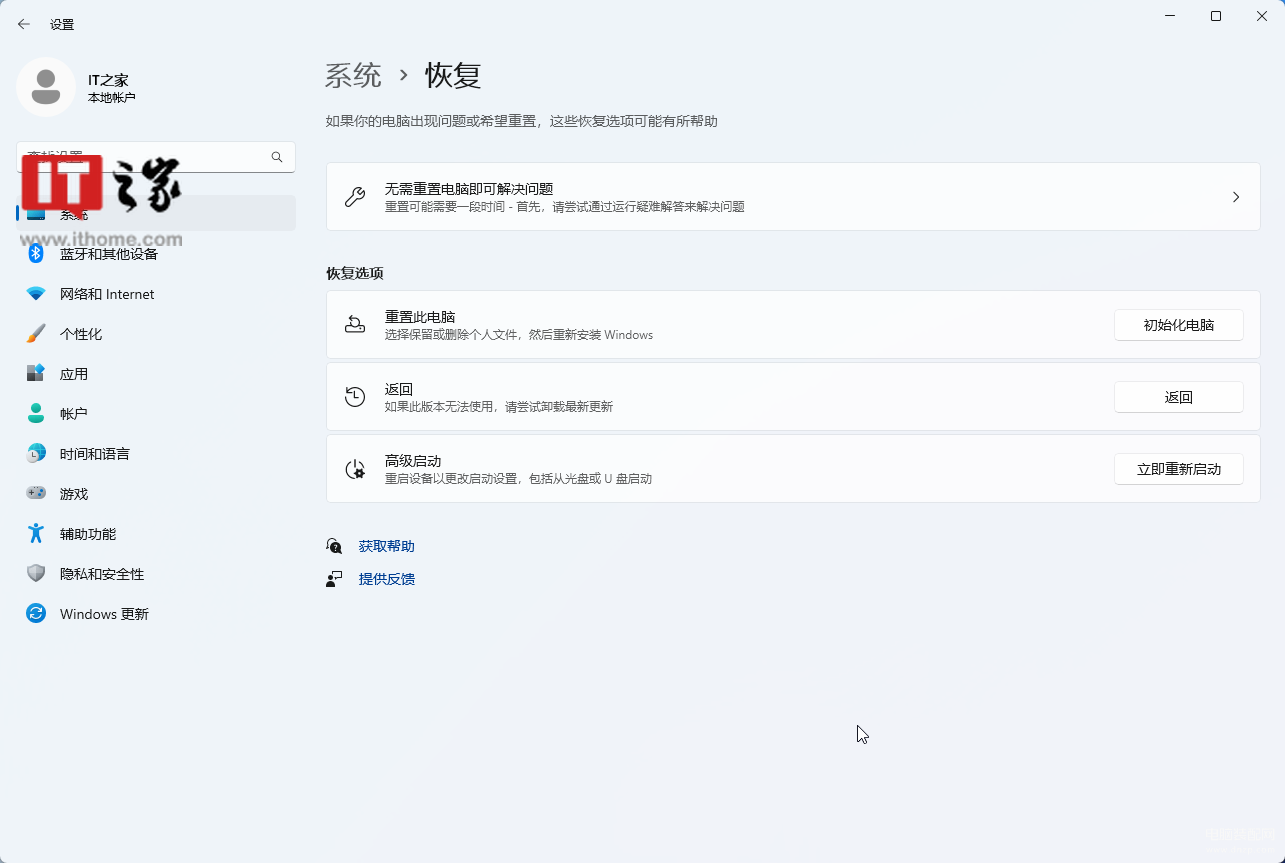Screen dimensions: 1285x863
Task: Click the 初始化电脑 button
Action: click(1179, 325)
